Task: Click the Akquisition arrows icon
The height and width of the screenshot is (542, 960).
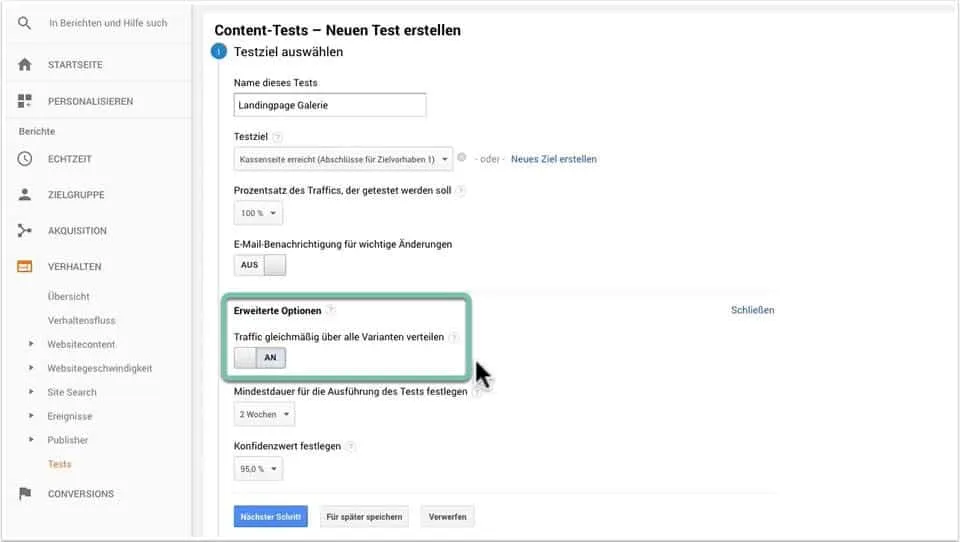Action: [x=25, y=231]
